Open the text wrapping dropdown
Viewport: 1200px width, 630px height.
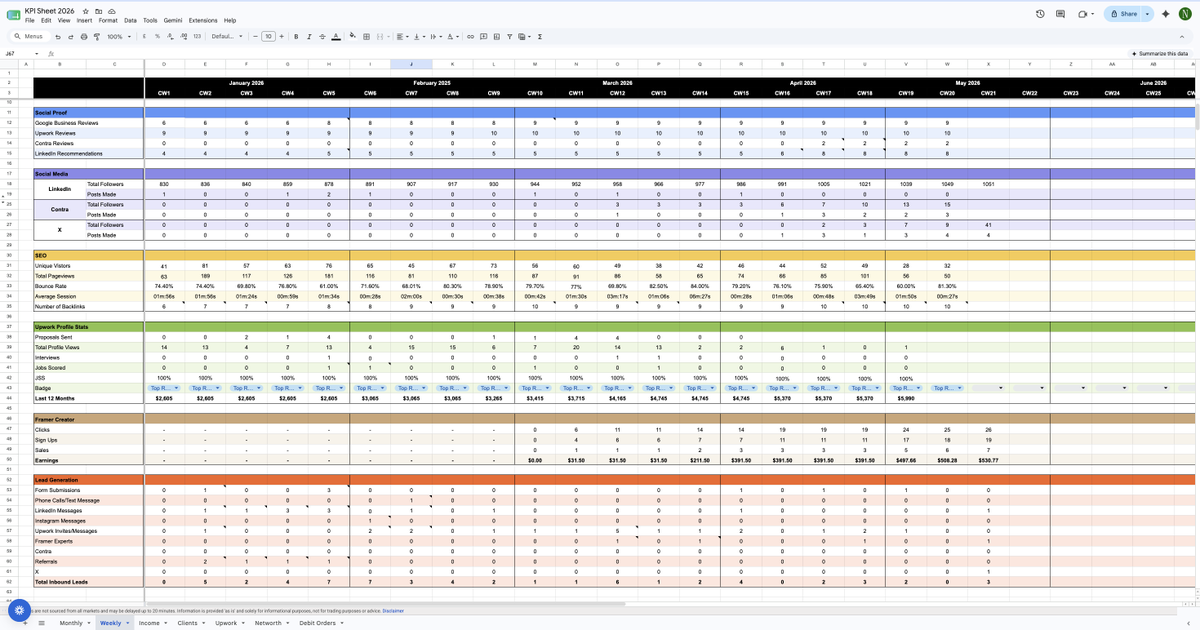coord(435,36)
